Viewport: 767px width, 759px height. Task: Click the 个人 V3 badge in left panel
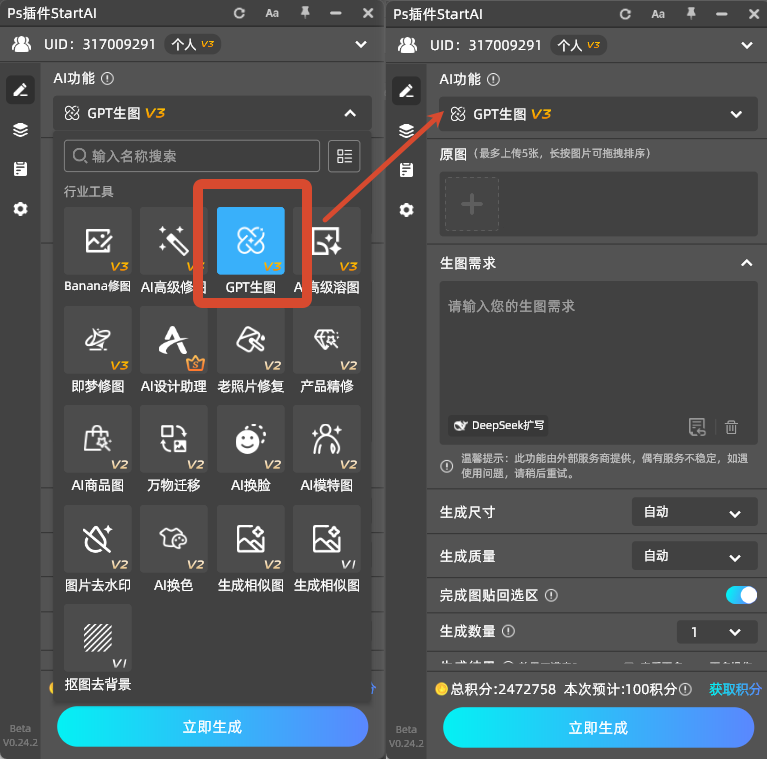[193, 45]
